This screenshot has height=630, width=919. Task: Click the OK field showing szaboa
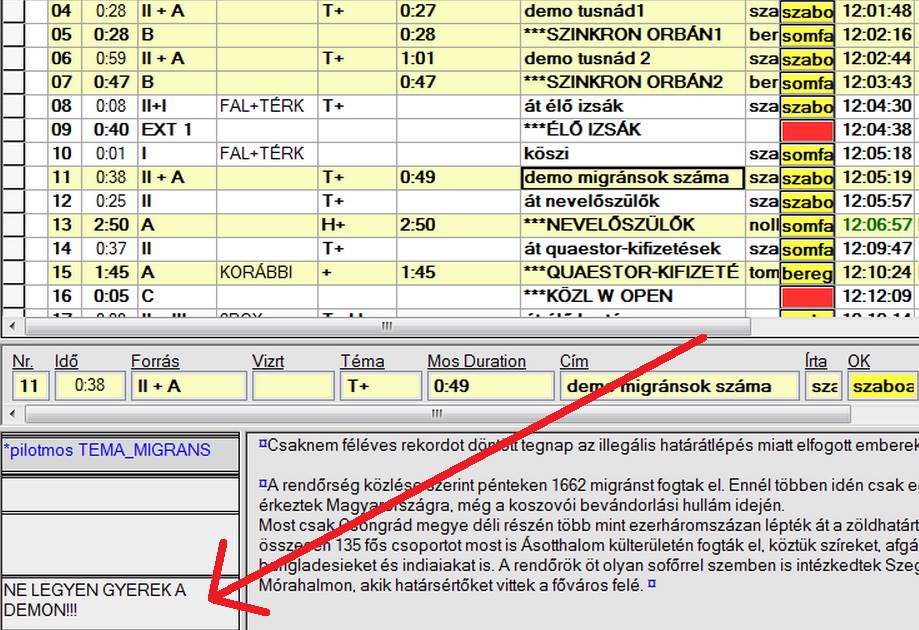881,386
